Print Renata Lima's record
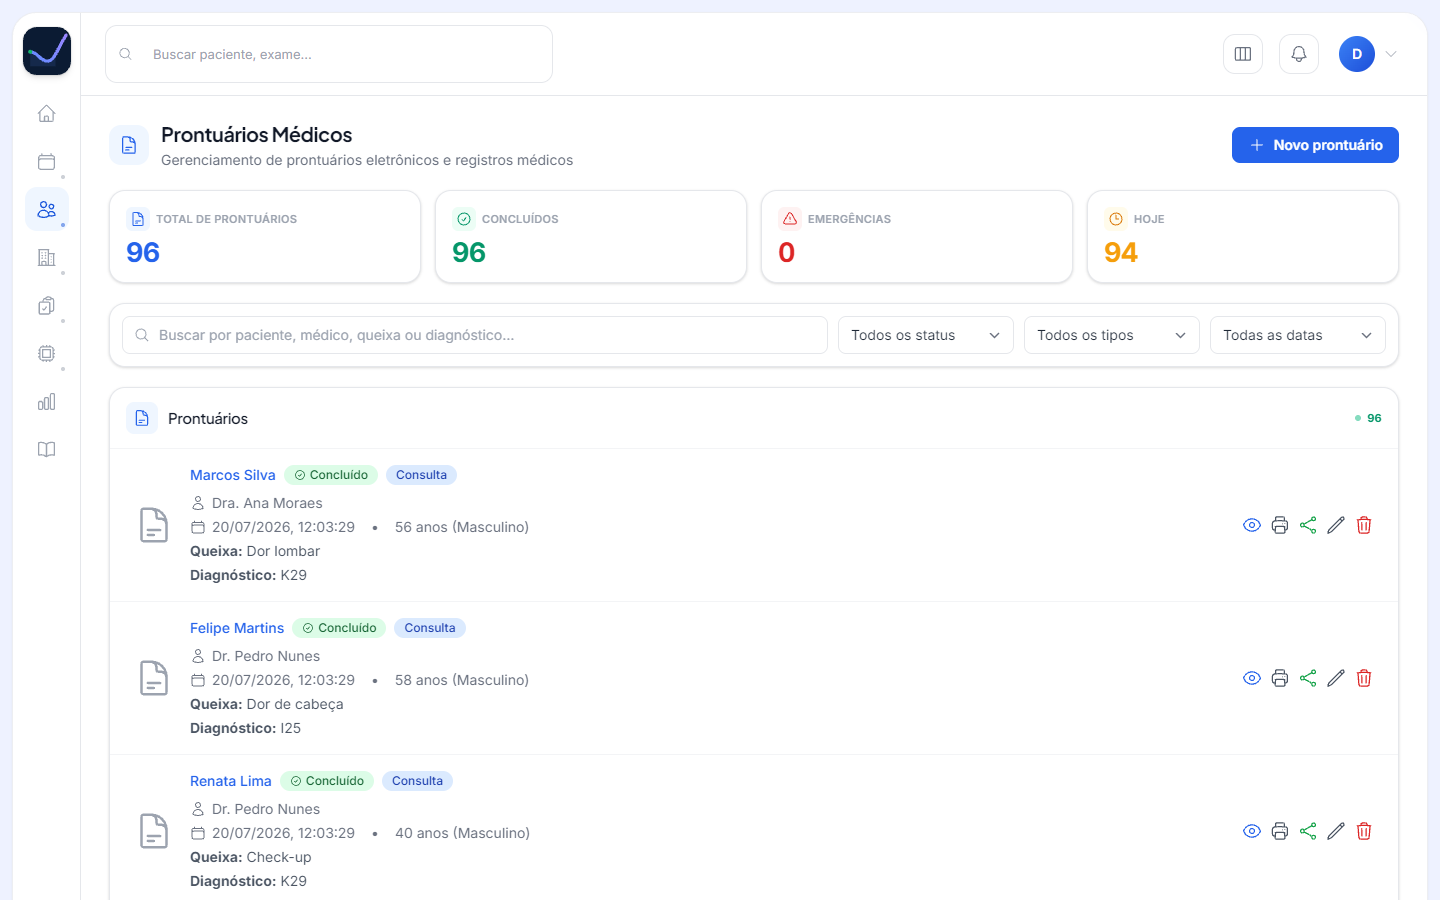This screenshot has height=900, width=1440. [x=1280, y=831]
